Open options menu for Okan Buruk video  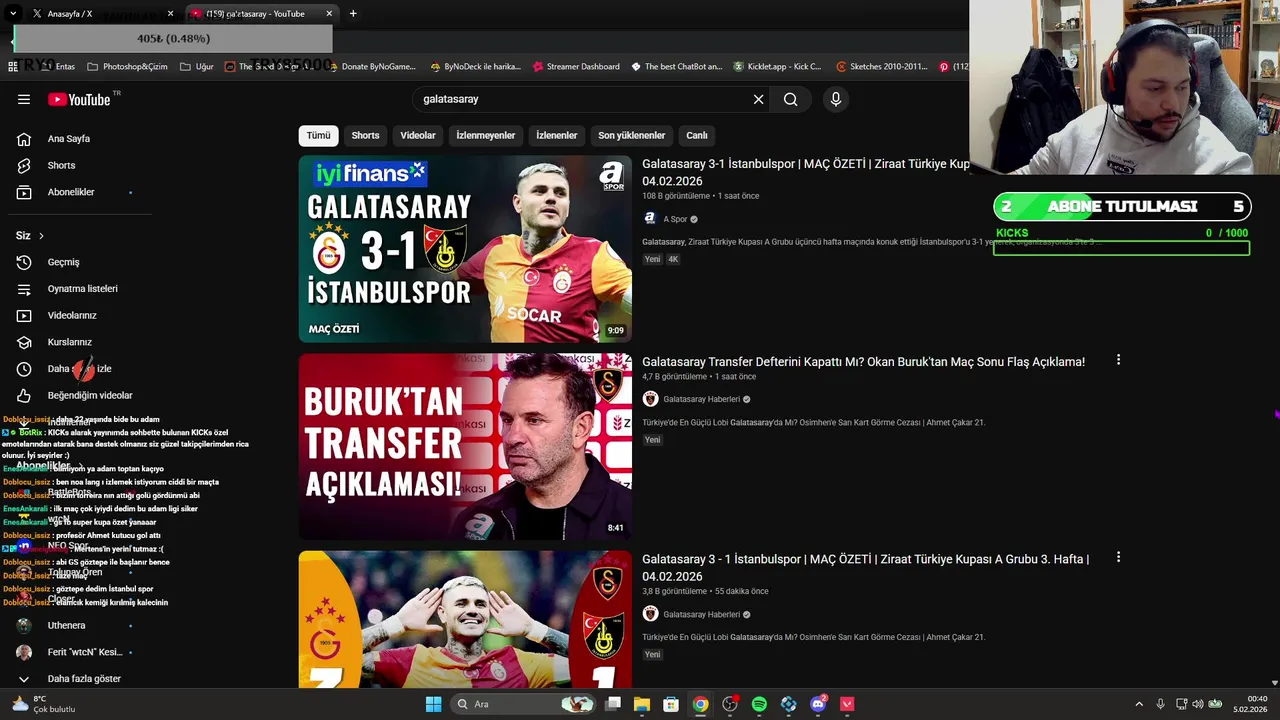pyautogui.click(x=1118, y=360)
